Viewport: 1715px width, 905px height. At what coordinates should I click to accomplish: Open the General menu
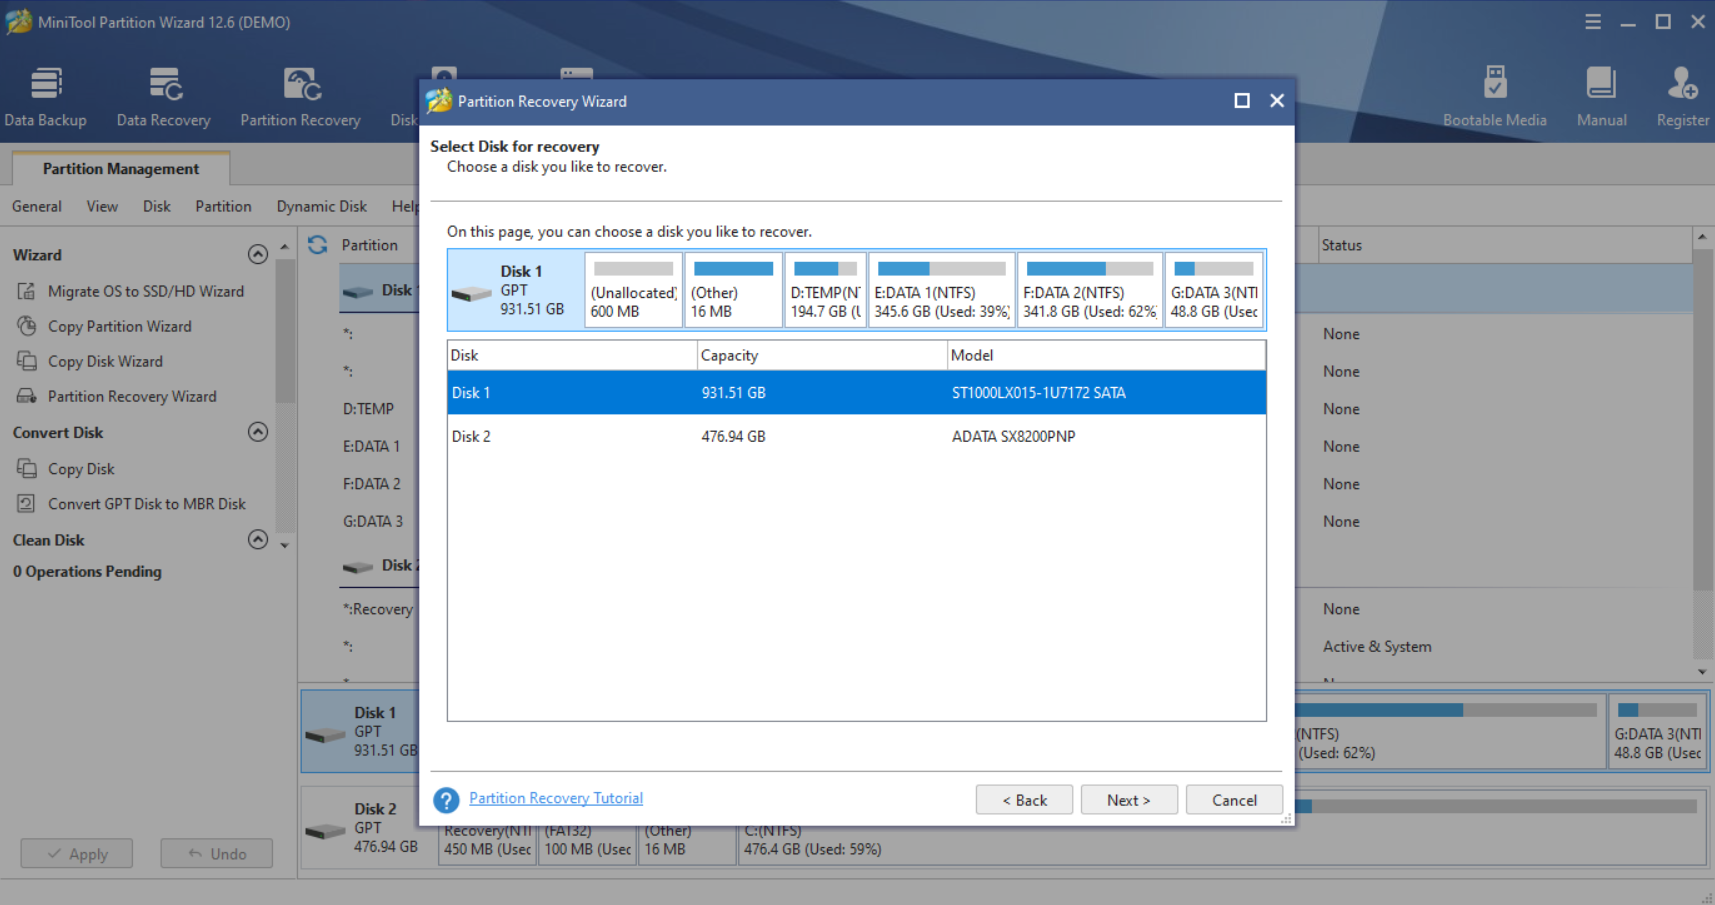(37, 206)
